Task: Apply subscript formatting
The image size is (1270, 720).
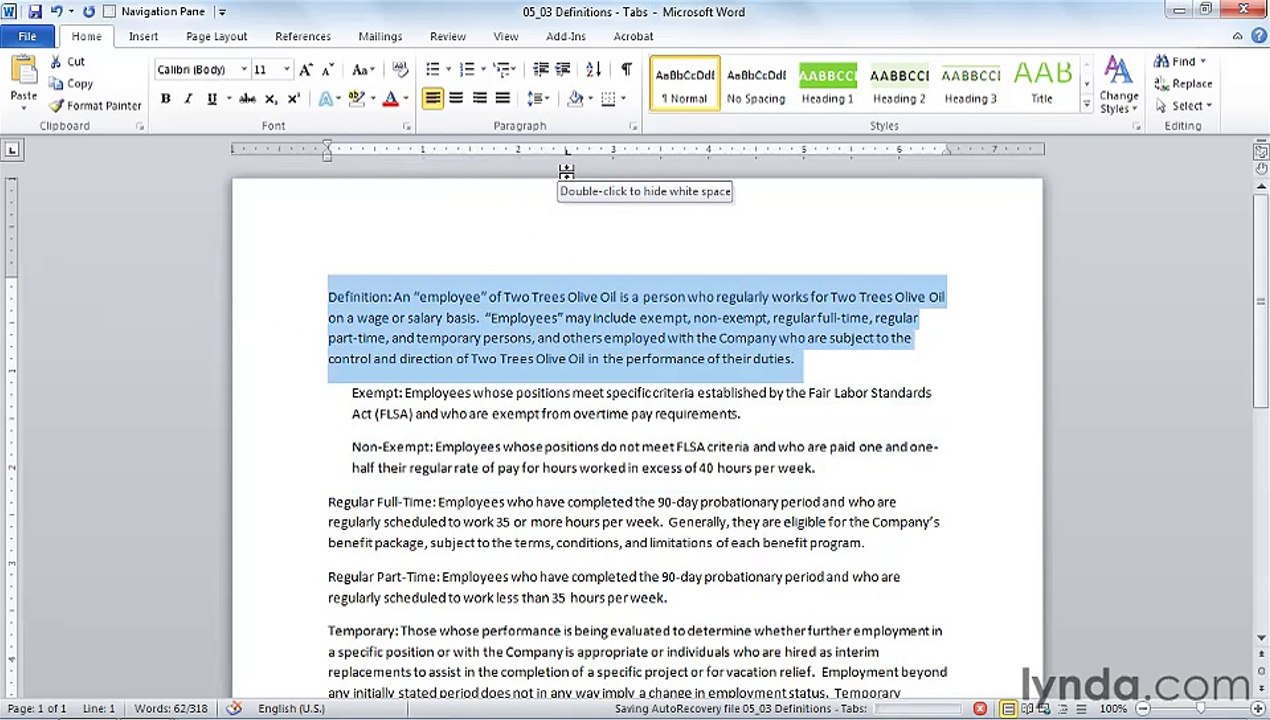Action: pos(272,99)
